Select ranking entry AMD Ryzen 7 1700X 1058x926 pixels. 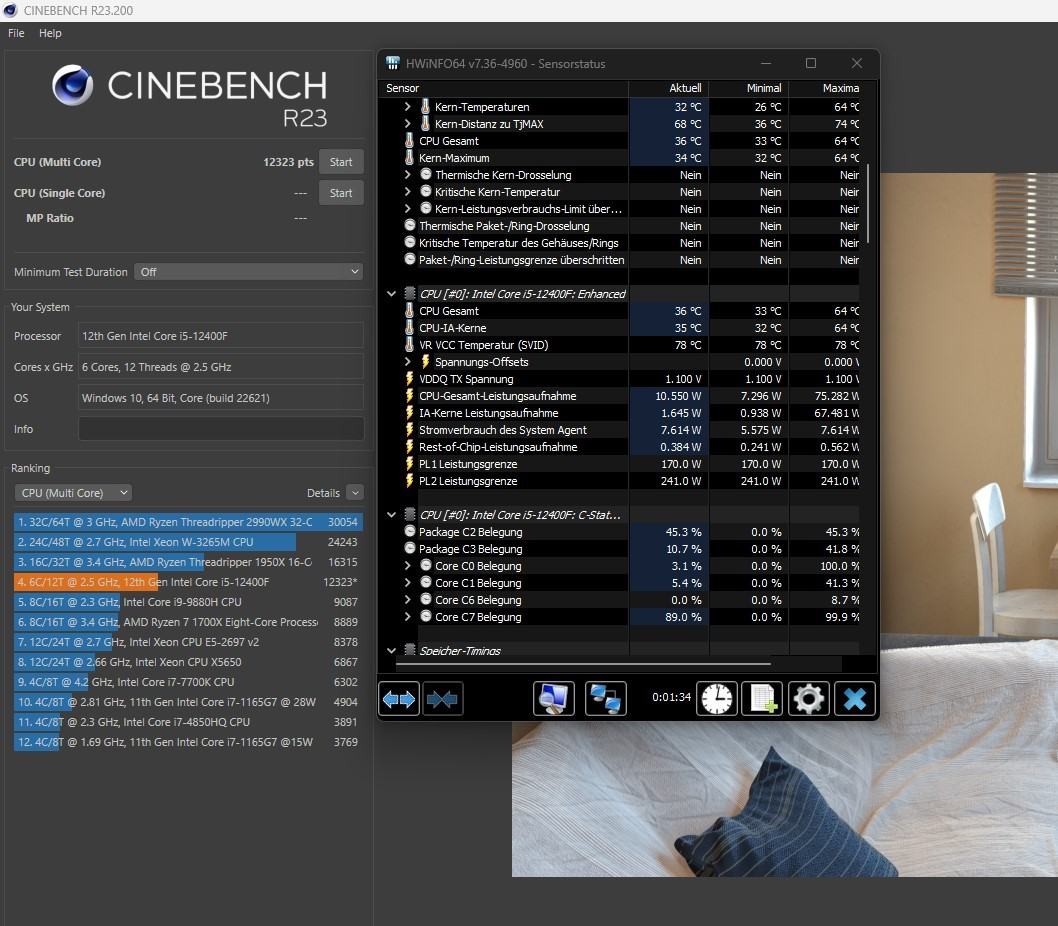(188, 622)
